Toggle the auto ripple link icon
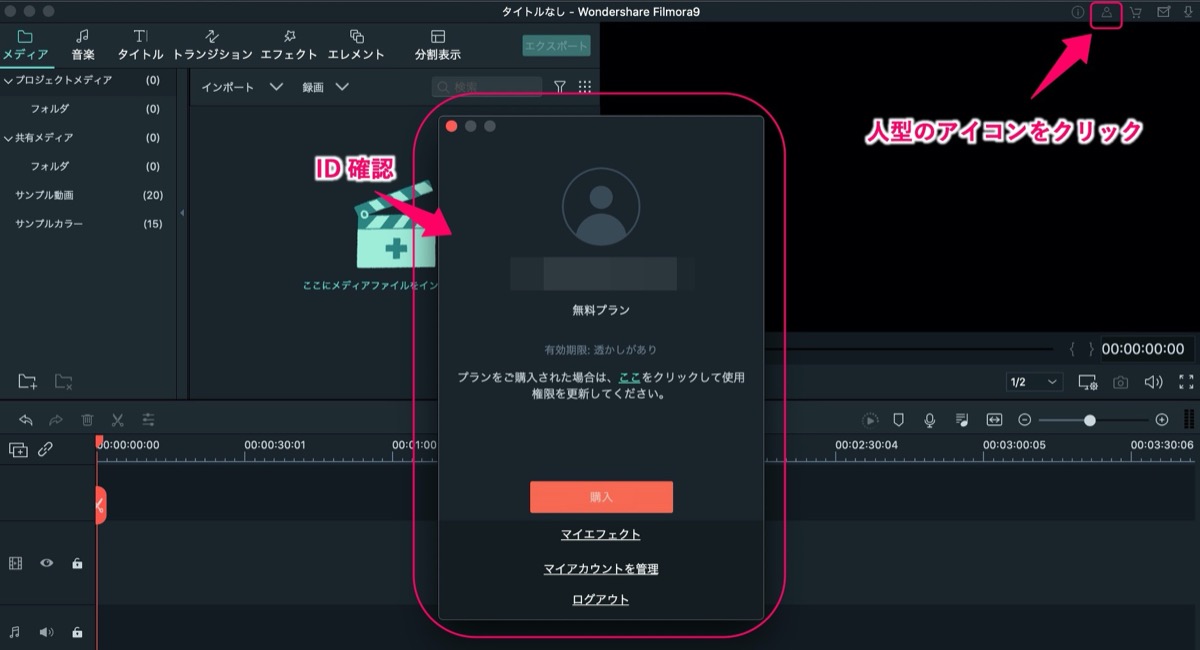The image size is (1200, 650). click(x=45, y=450)
